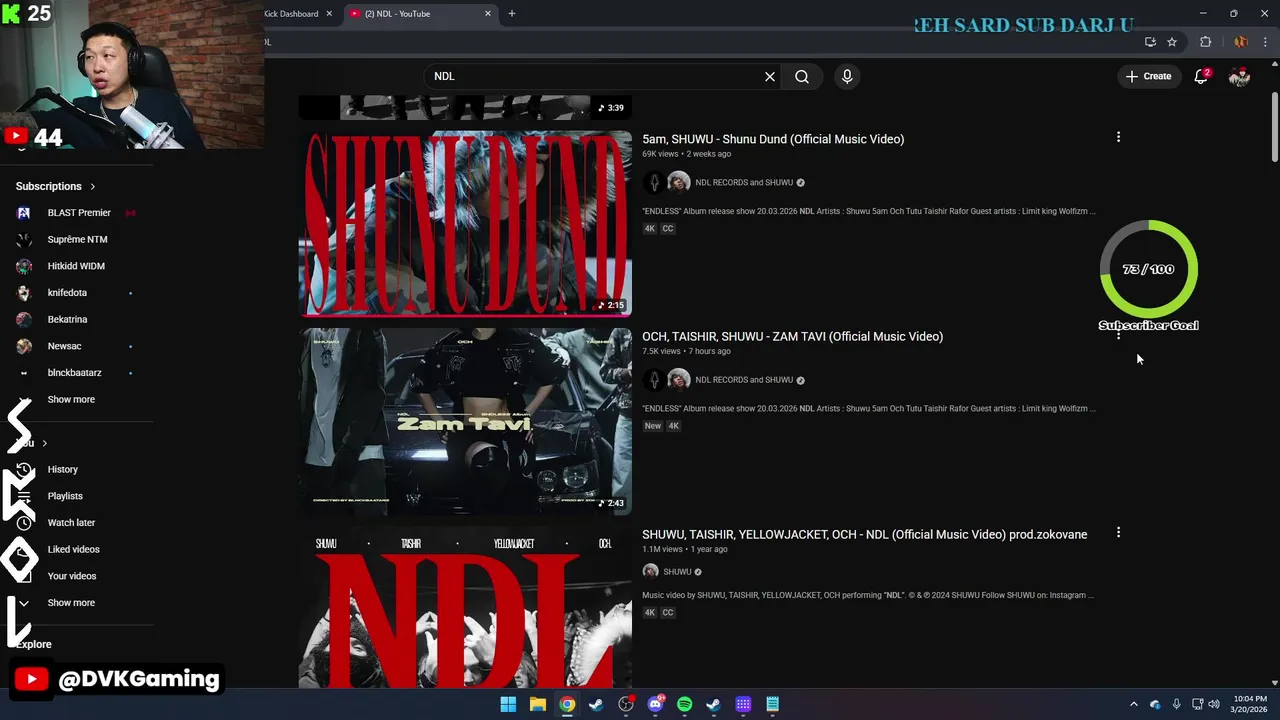Open Windows Start menu
The height and width of the screenshot is (720, 1280).
pos(508,704)
